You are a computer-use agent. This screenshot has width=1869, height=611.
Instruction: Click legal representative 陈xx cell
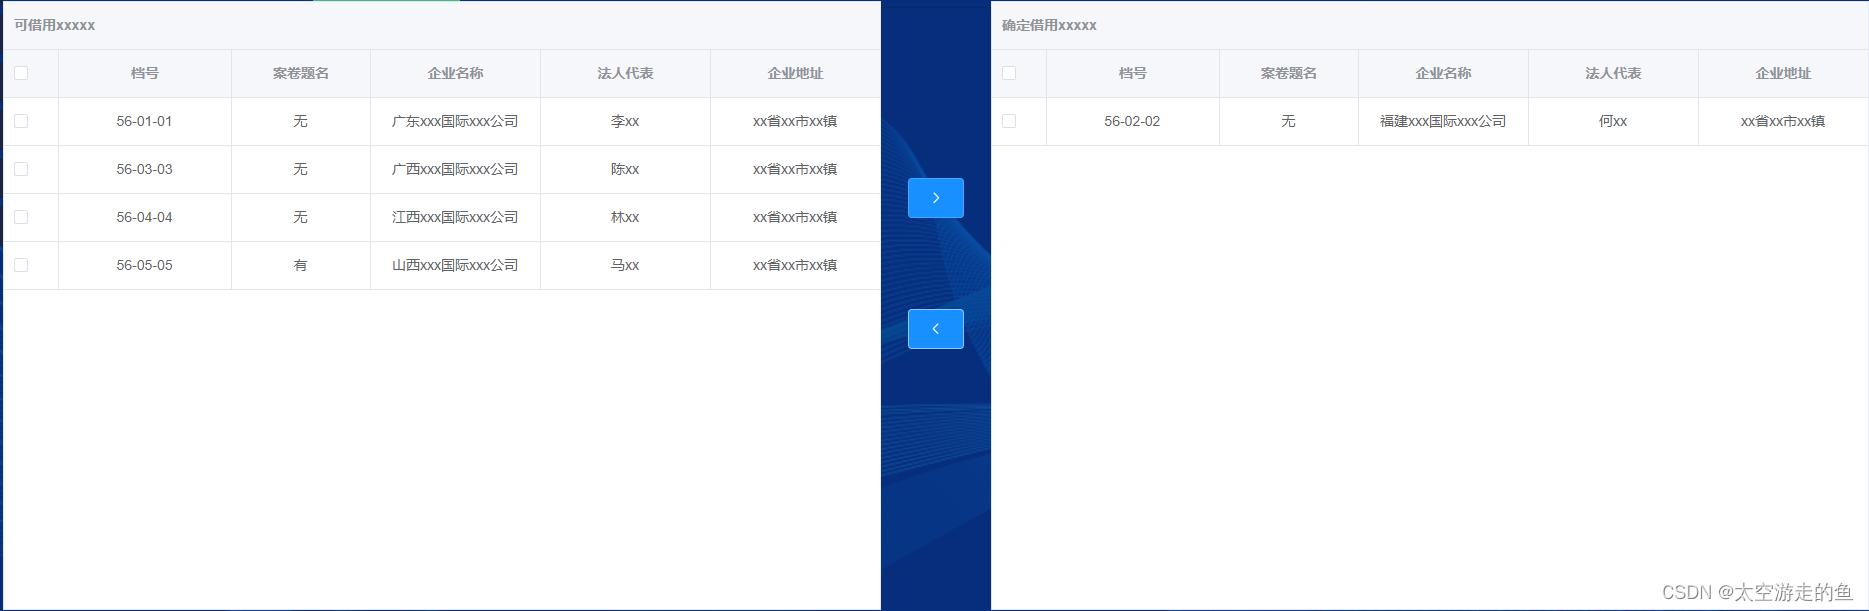coord(625,169)
